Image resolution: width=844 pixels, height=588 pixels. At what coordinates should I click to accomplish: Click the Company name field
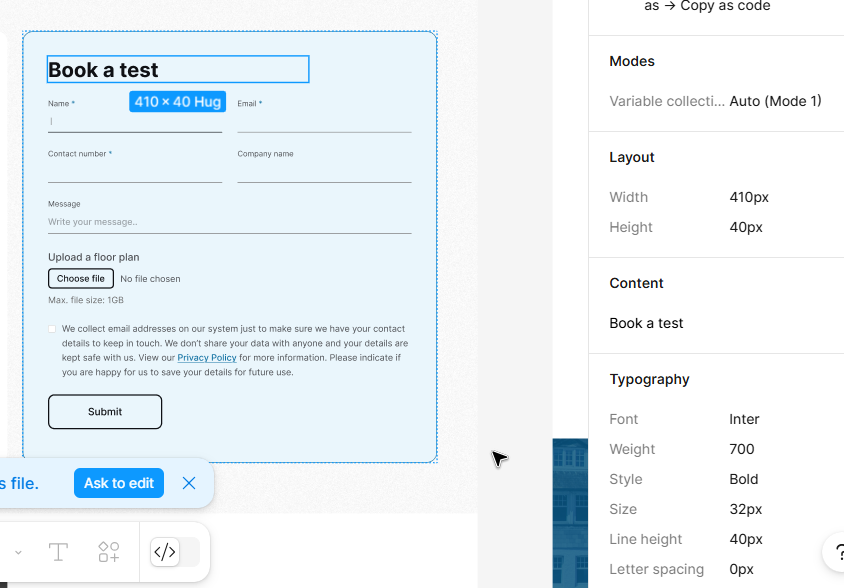[324, 173]
